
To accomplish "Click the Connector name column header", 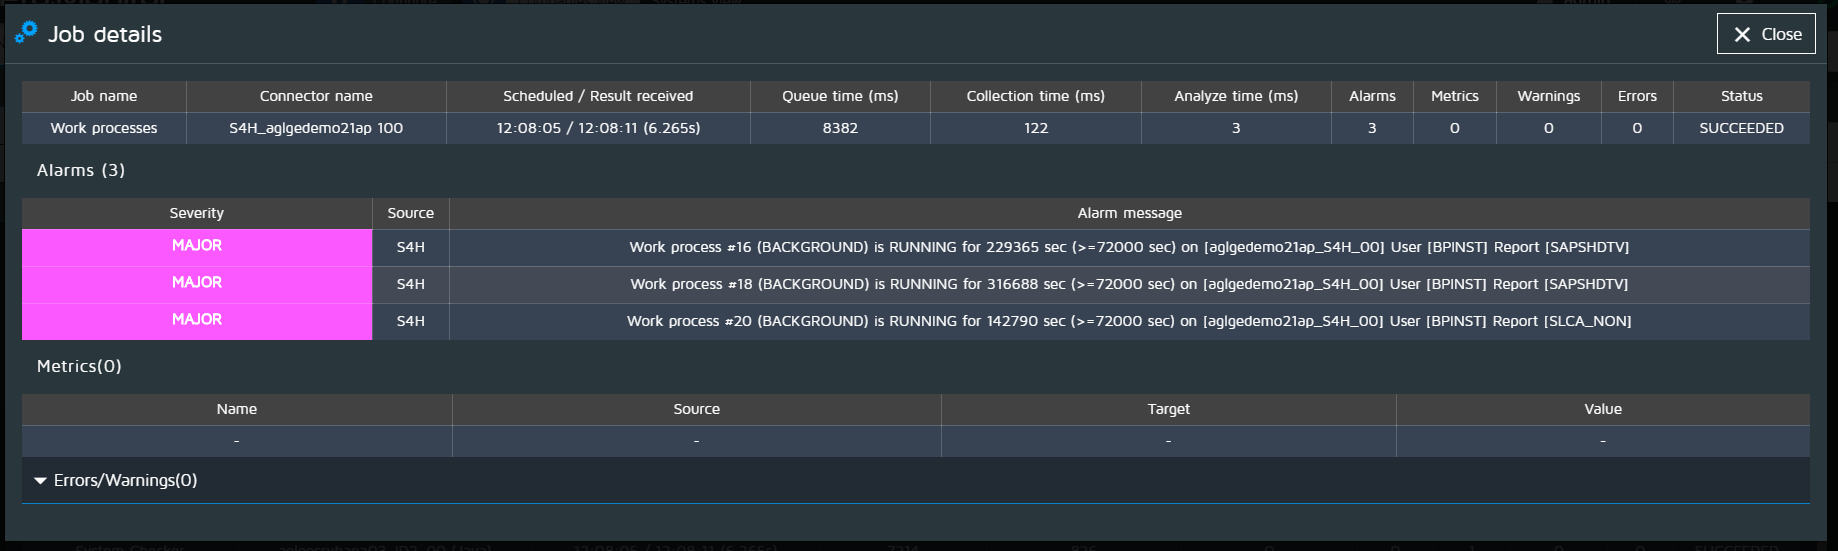I will 316,96.
